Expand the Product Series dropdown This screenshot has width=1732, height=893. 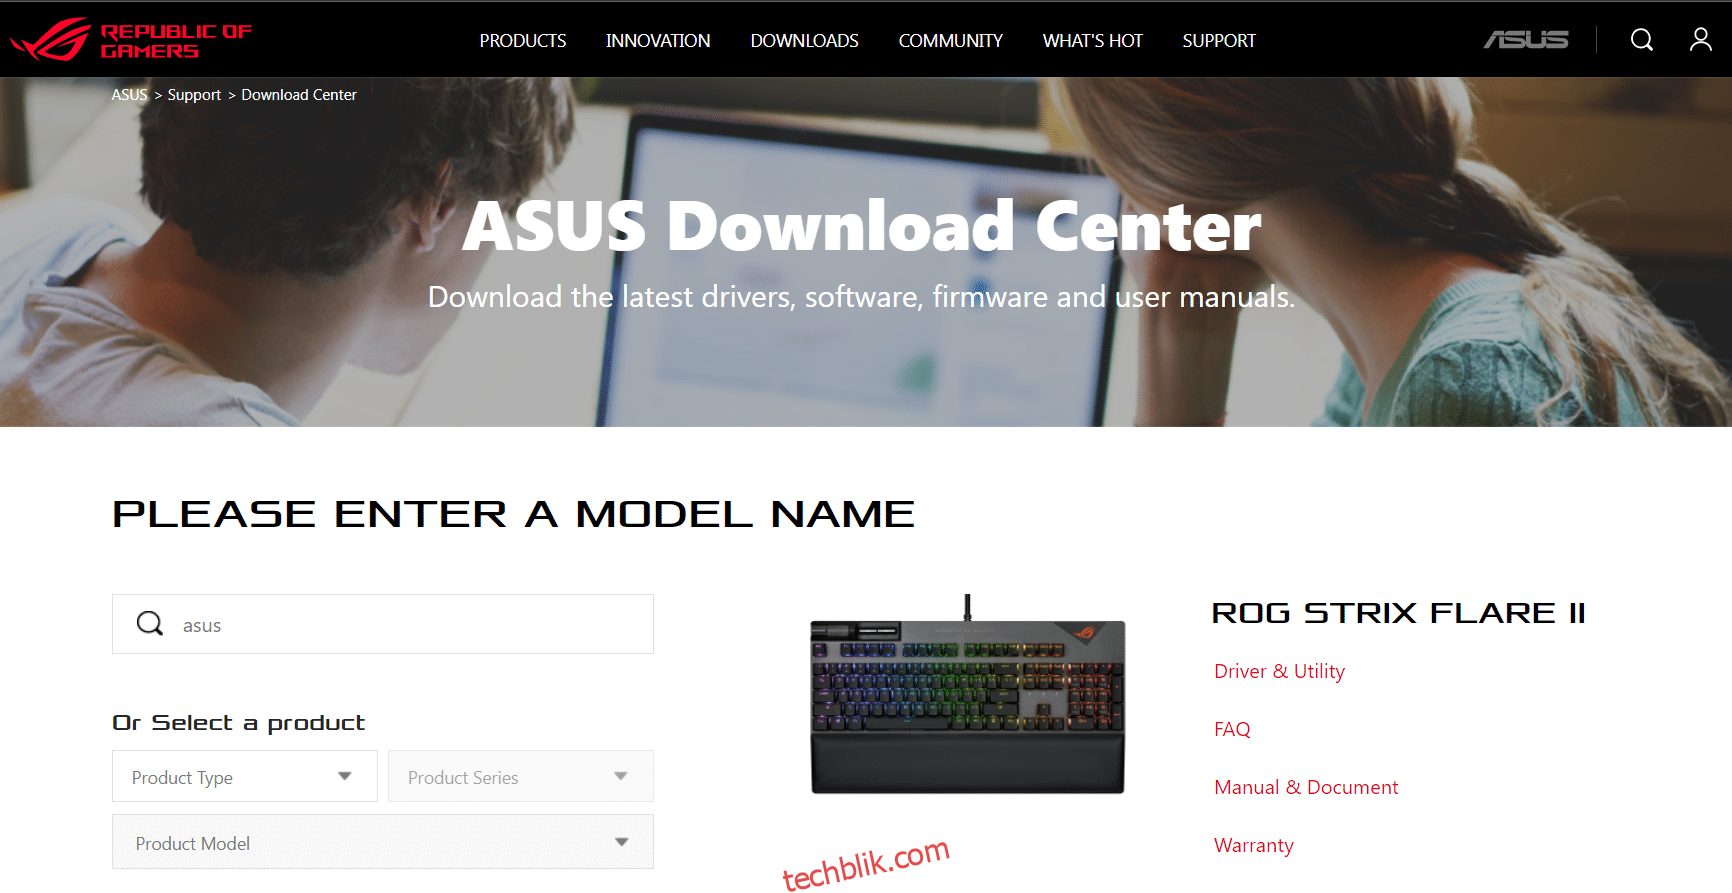[521, 777]
